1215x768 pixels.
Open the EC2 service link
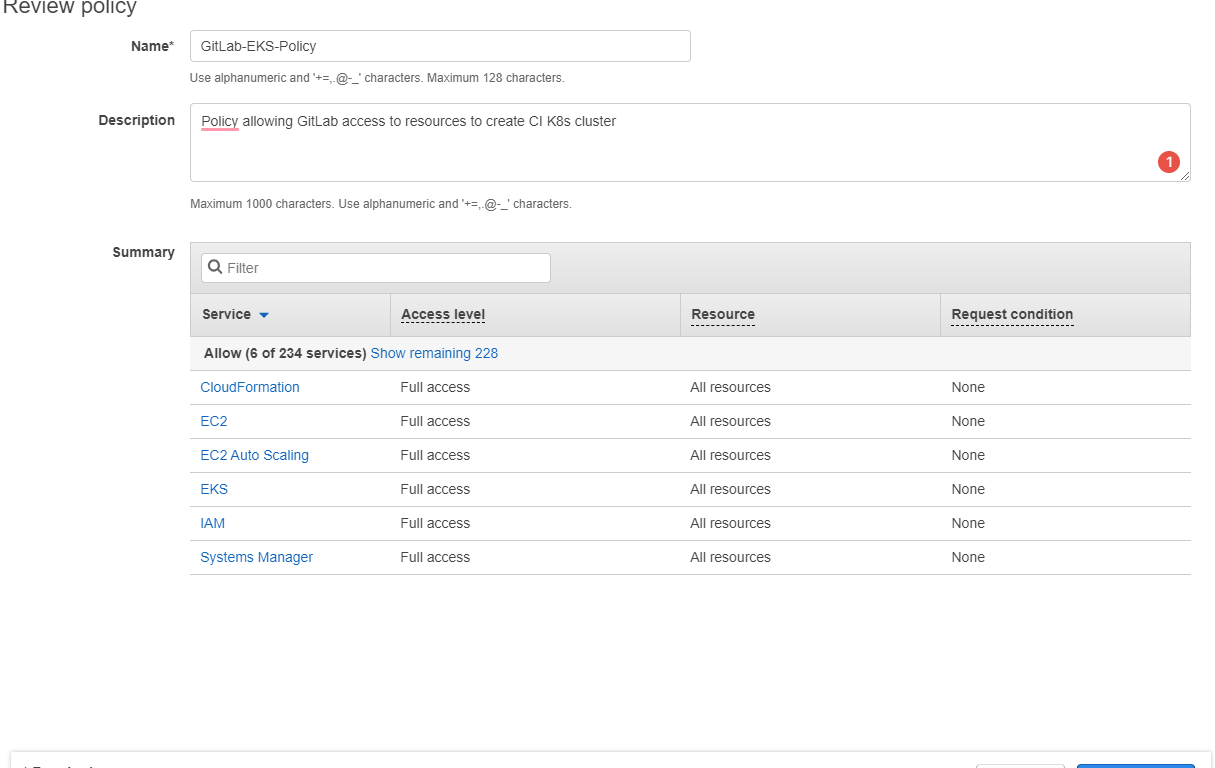click(x=214, y=421)
